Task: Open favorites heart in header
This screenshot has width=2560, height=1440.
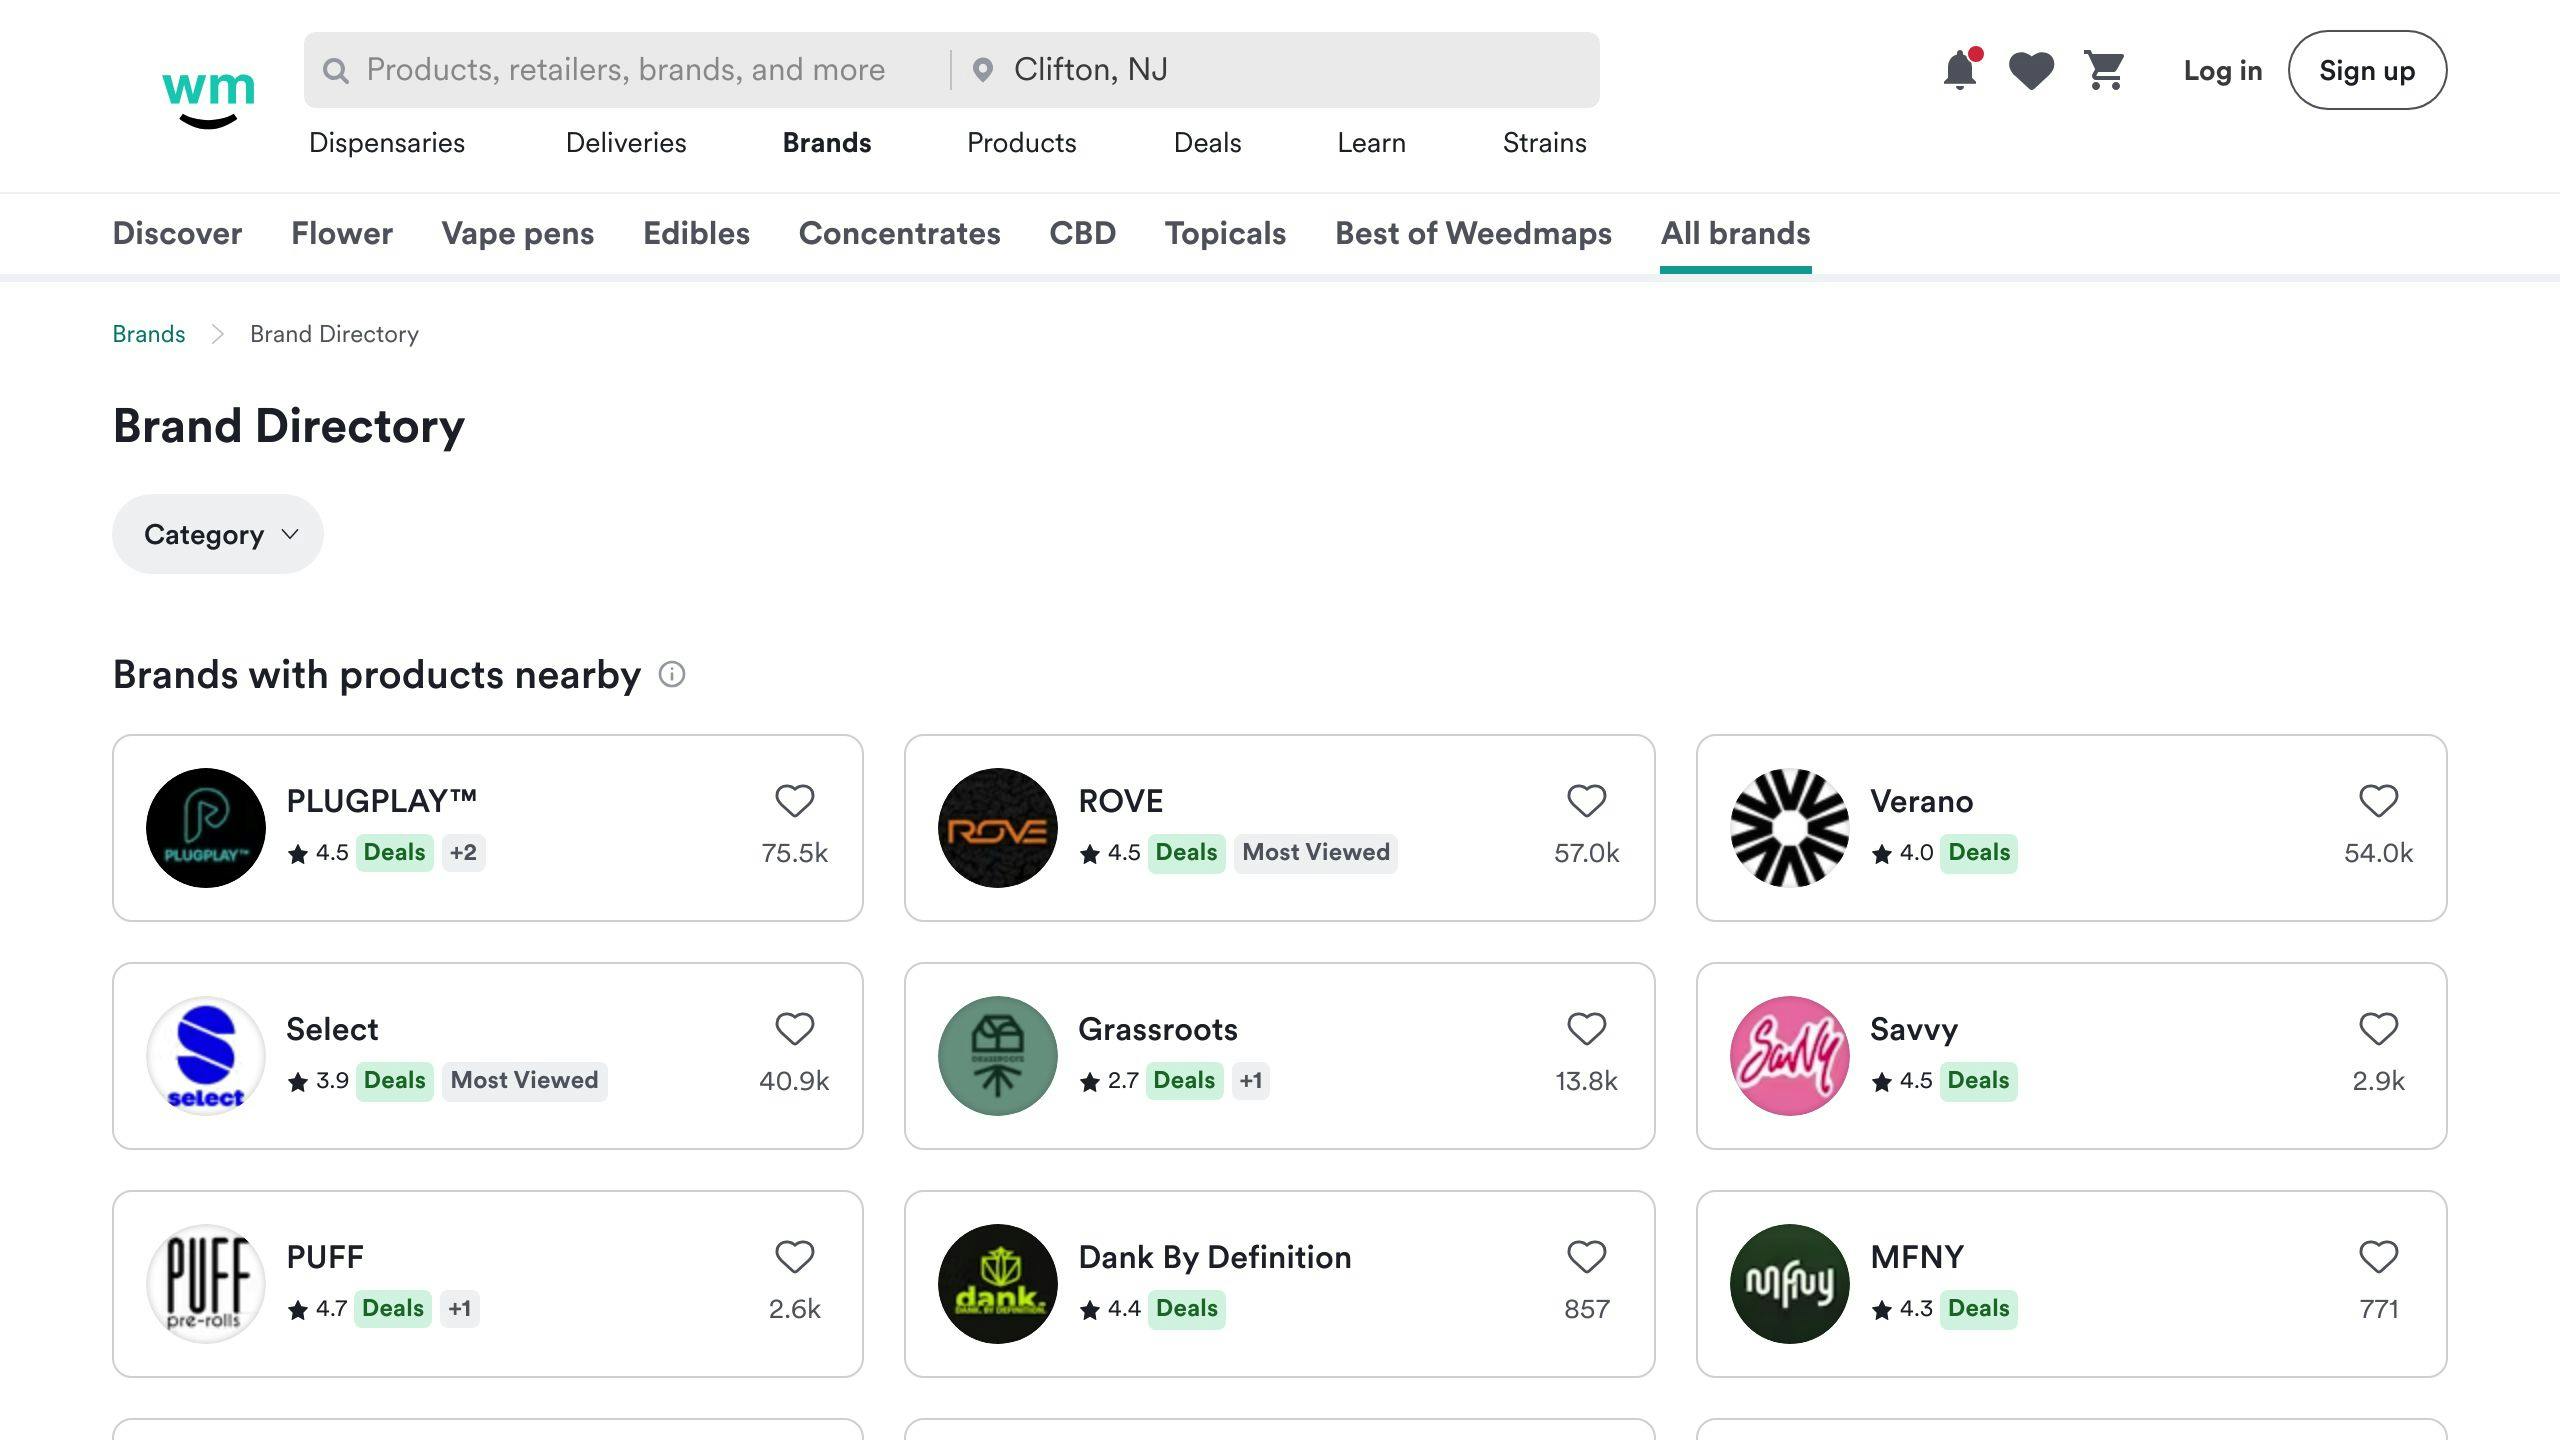Action: pyautogui.click(x=2031, y=70)
